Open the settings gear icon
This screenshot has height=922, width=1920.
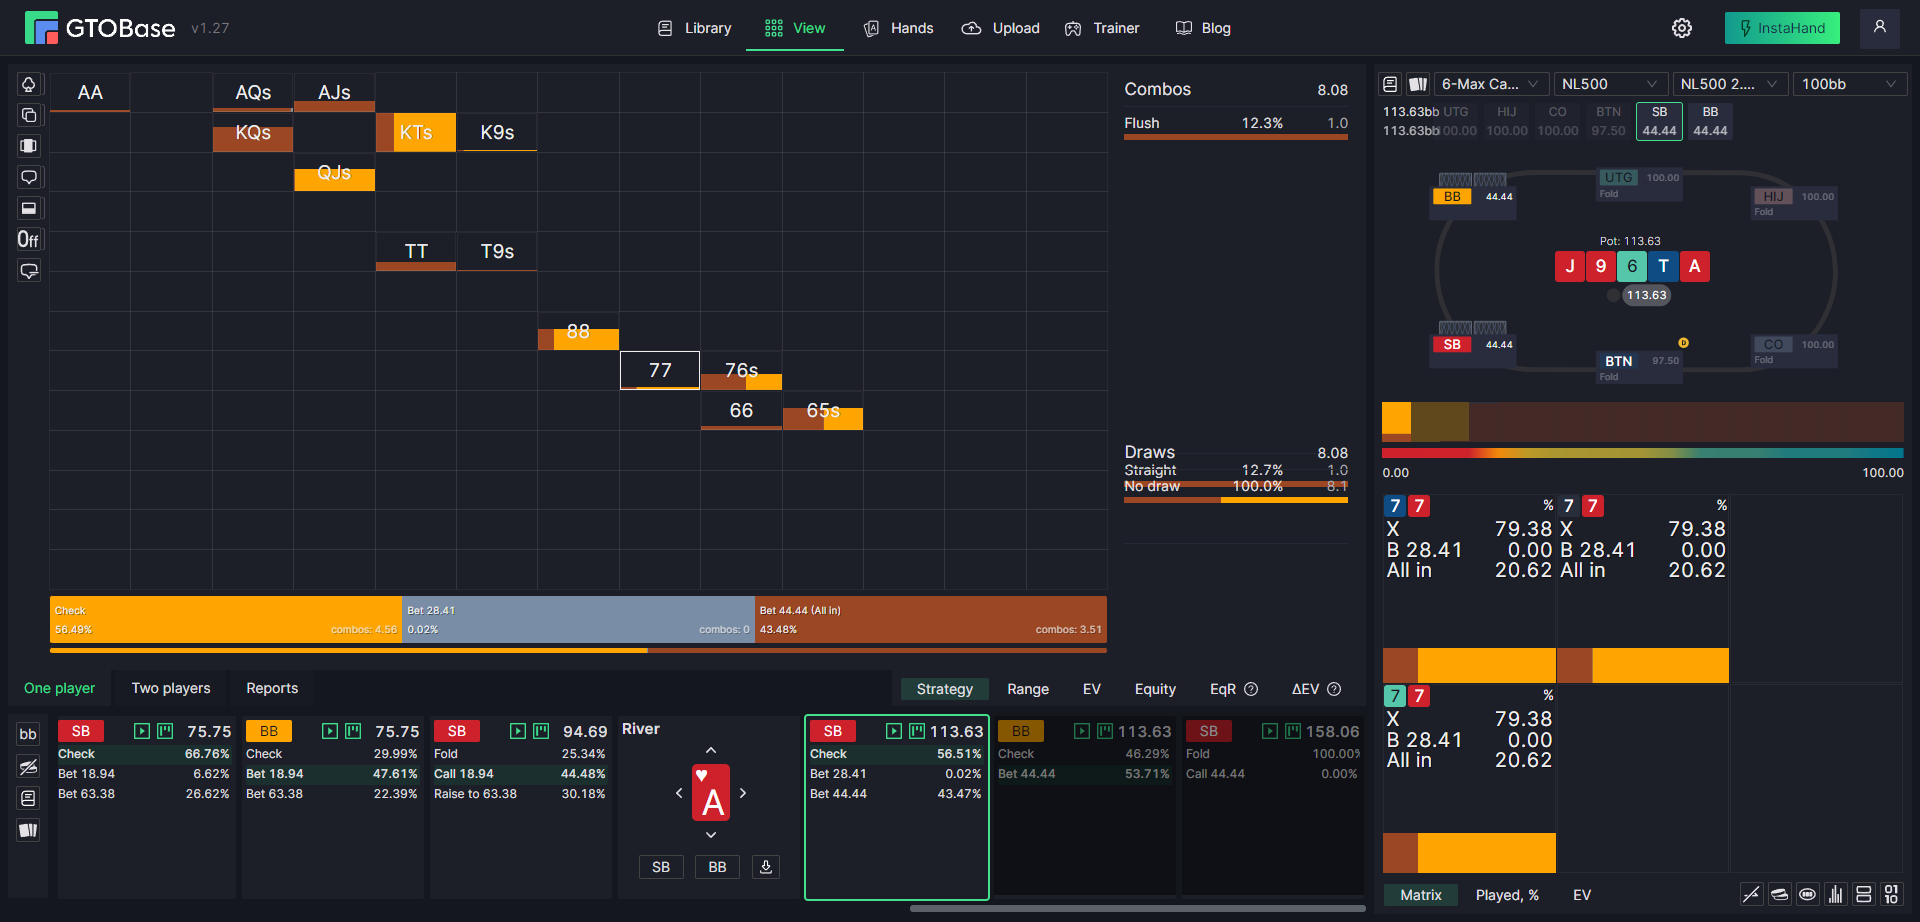coord(1682,28)
